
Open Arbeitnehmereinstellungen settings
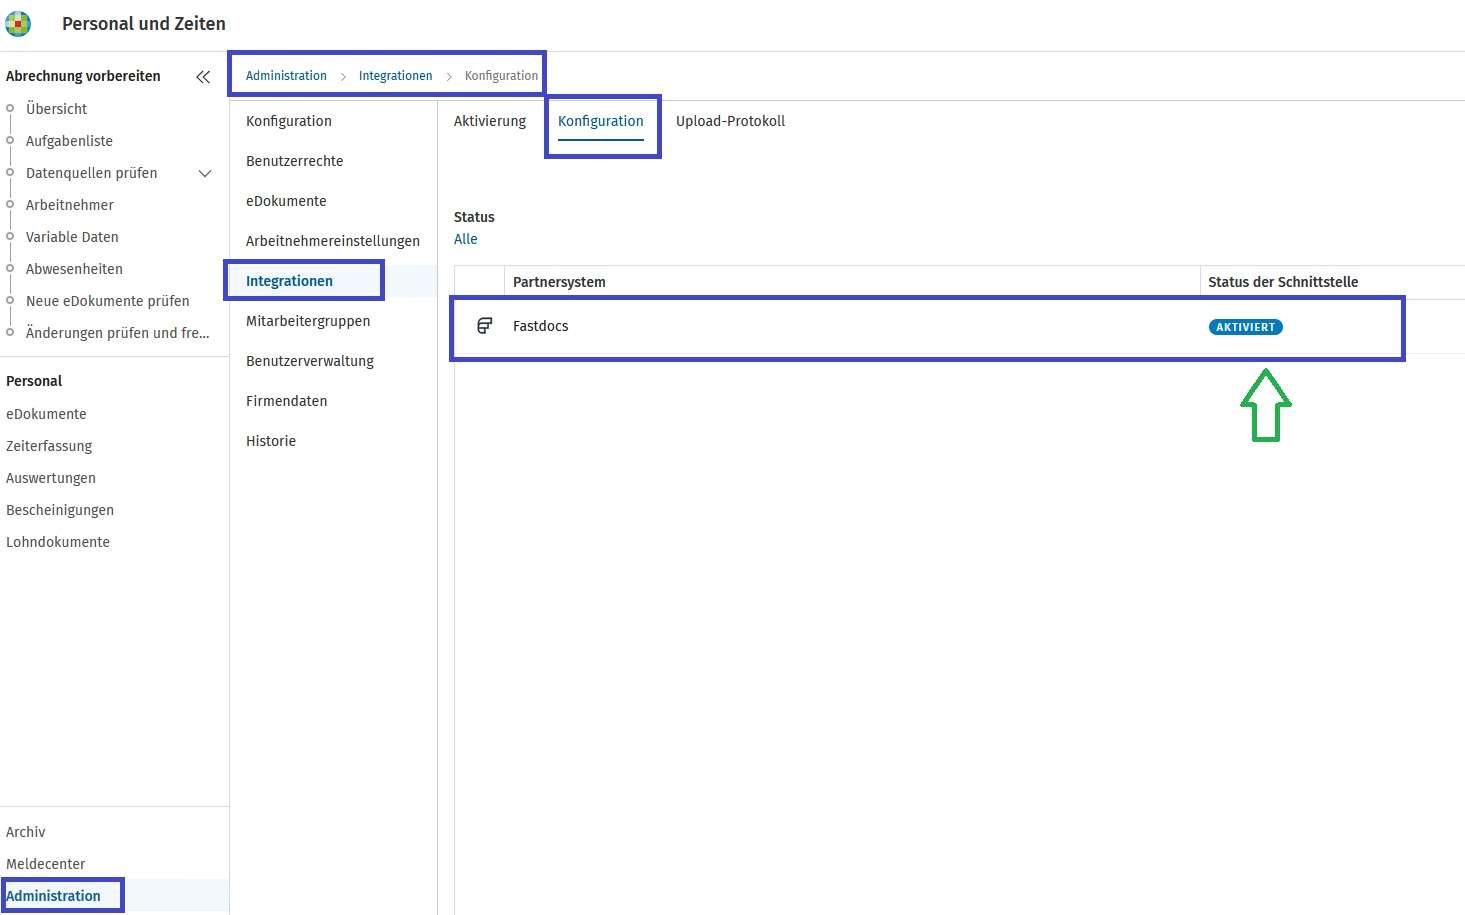pos(333,241)
